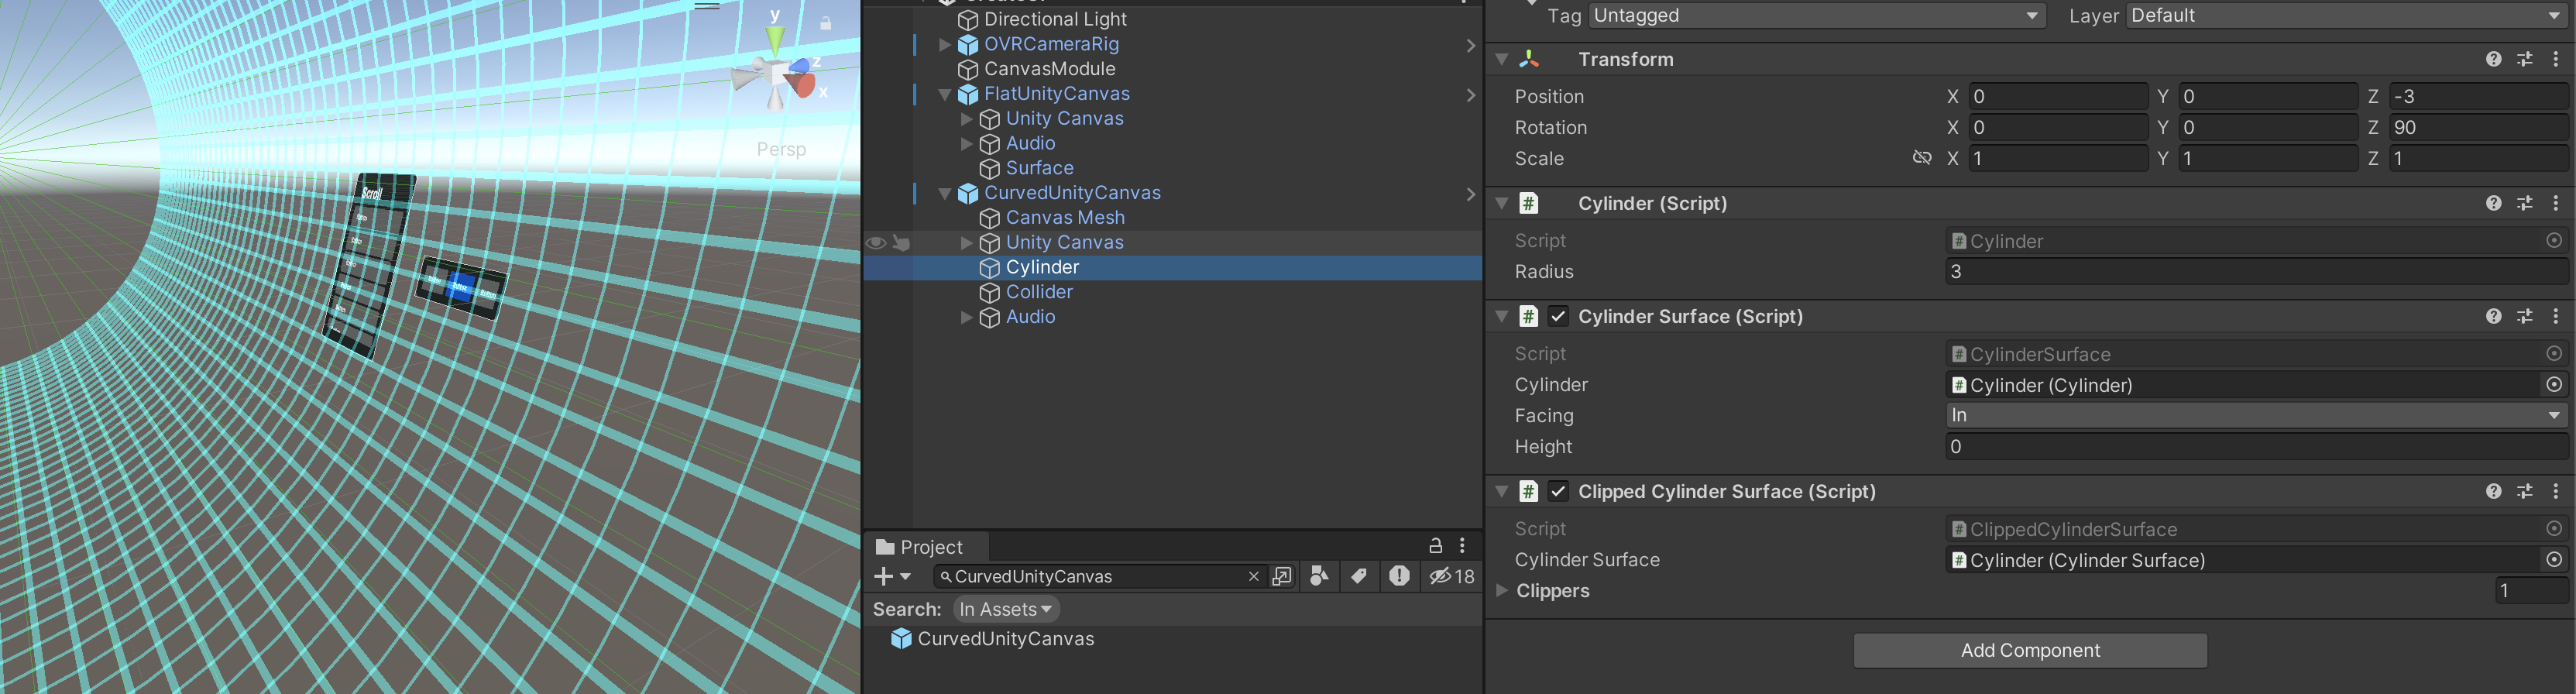Toggle scene view gizmo lock
Screen dimensions: 2576x694
[825, 22]
